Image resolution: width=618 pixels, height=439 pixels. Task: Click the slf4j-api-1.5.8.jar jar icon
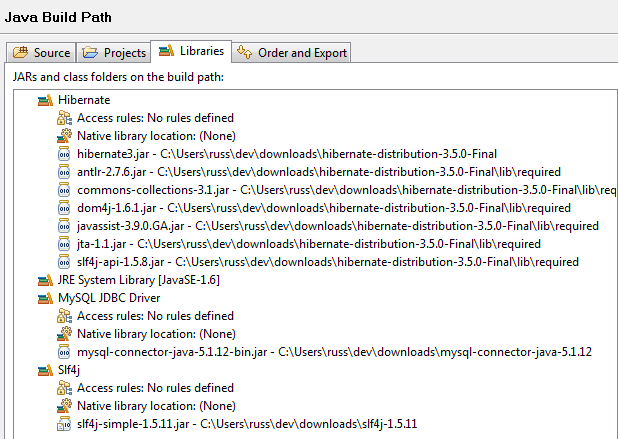pyautogui.click(x=64, y=262)
